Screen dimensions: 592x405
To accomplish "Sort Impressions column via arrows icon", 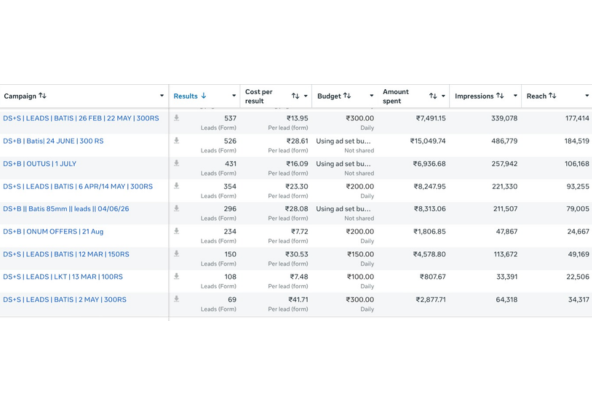I will point(500,96).
